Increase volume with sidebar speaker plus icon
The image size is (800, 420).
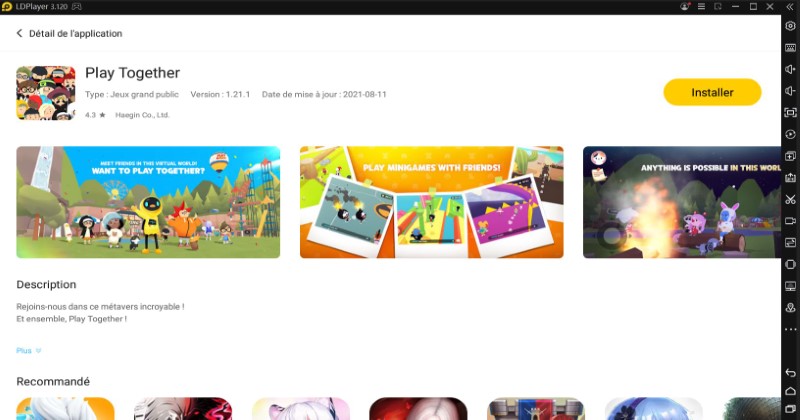[790, 69]
